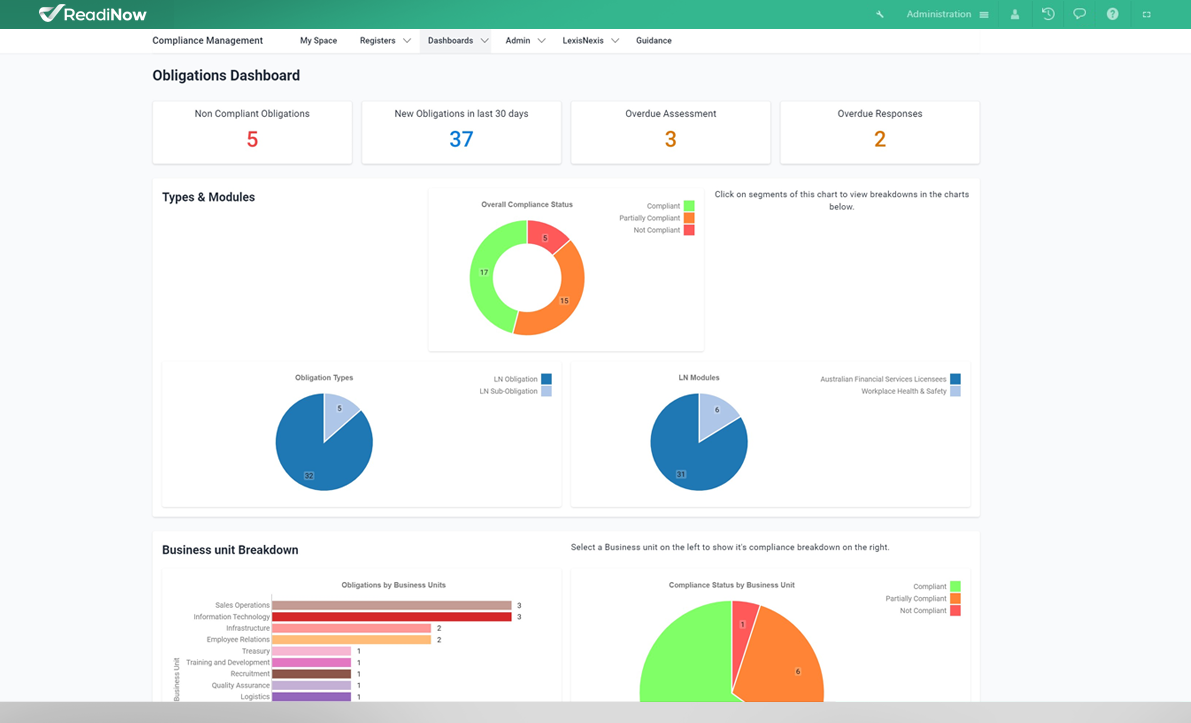The height and width of the screenshot is (723, 1191).
Task: Click the Obligations Dashboard heading
Action: pyautogui.click(x=226, y=75)
